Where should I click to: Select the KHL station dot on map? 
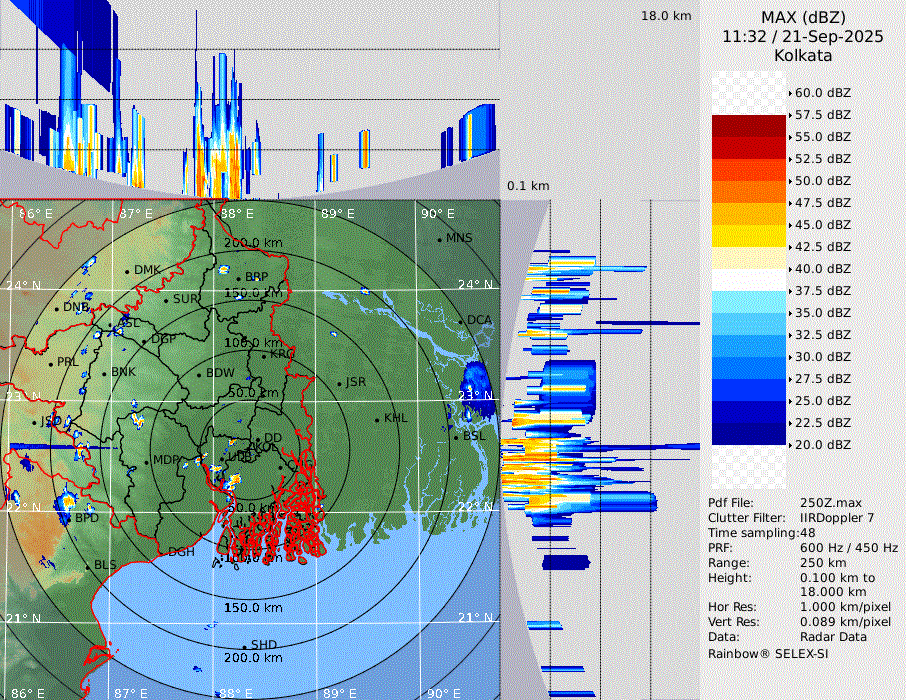(x=377, y=419)
